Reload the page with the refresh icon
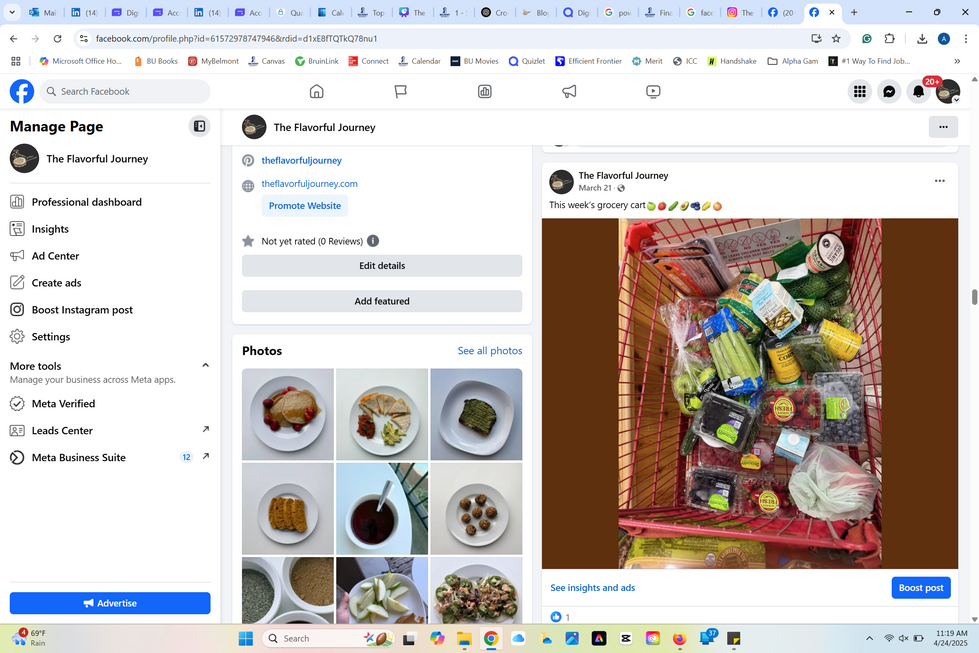 (57, 39)
